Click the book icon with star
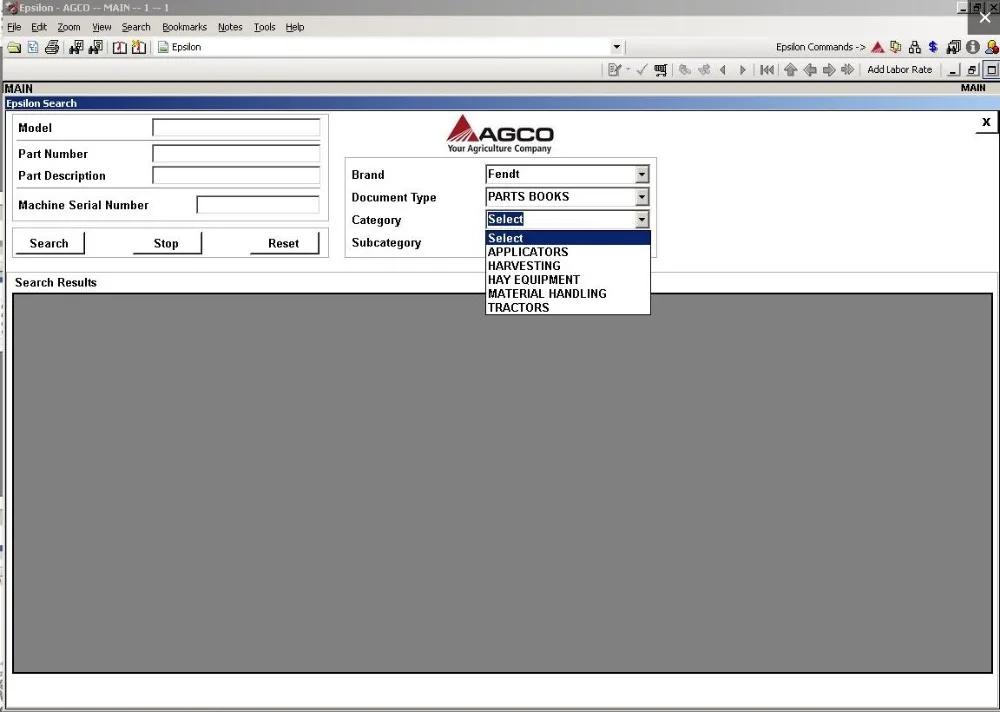Screen dimensions: 1000x712 (138, 47)
